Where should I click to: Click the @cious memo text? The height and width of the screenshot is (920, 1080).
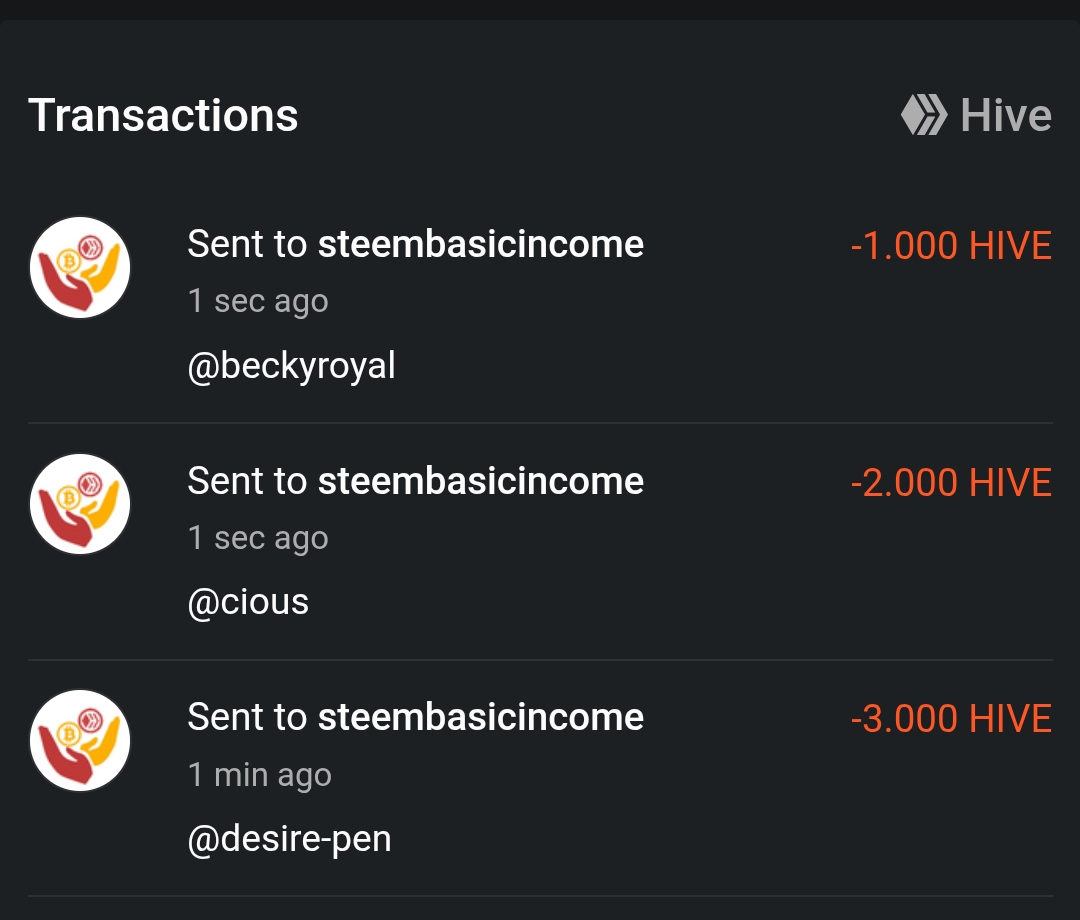pos(248,602)
